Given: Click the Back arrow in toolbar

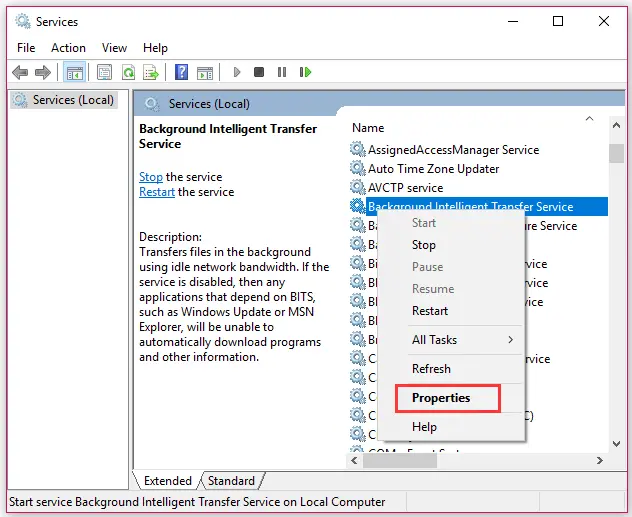Looking at the screenshot, I should point(19,72).
